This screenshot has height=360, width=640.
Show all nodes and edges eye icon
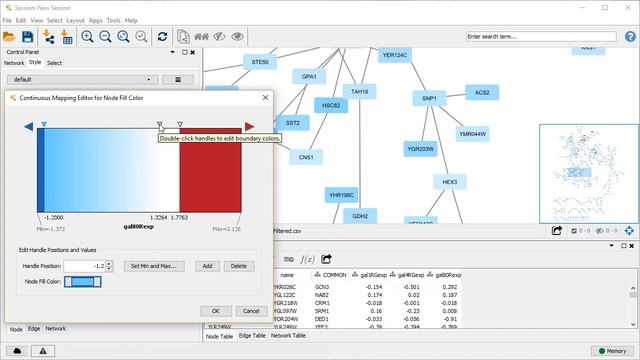pos(237,37)
